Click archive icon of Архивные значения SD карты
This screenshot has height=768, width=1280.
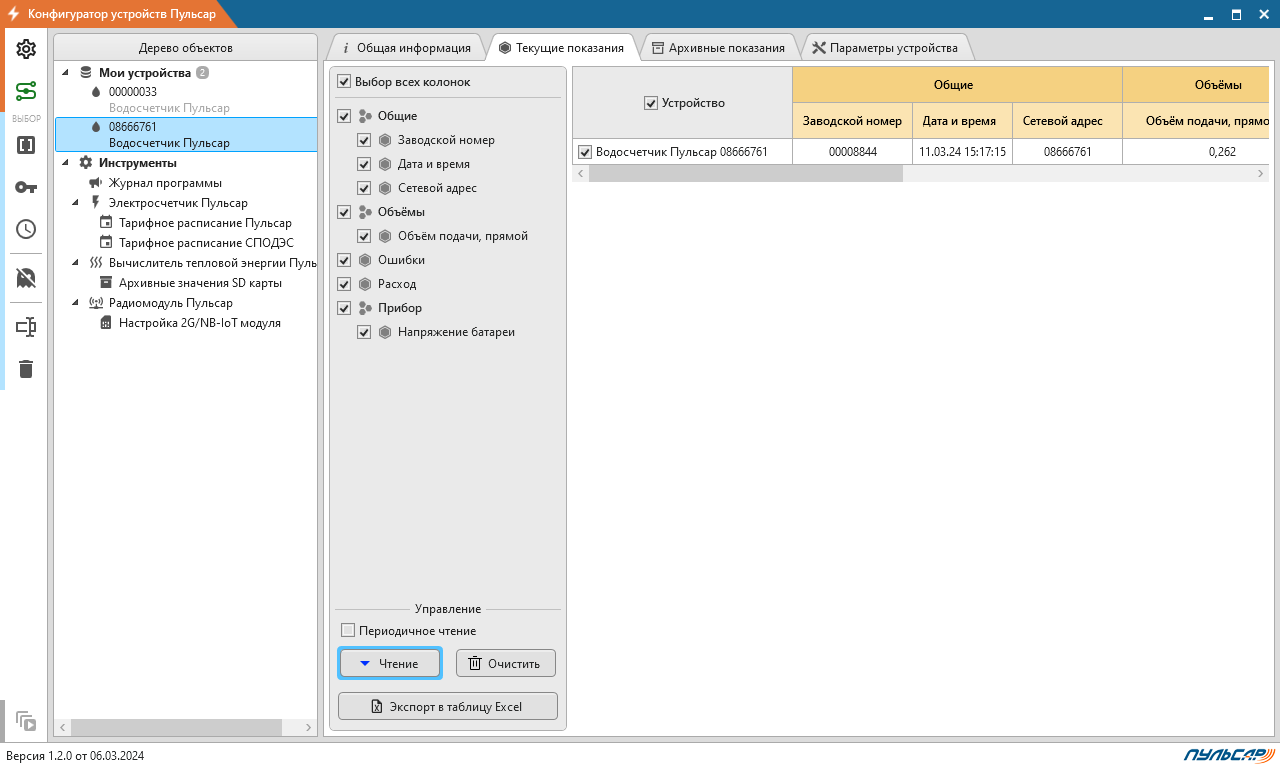click(x=106, y=283)
